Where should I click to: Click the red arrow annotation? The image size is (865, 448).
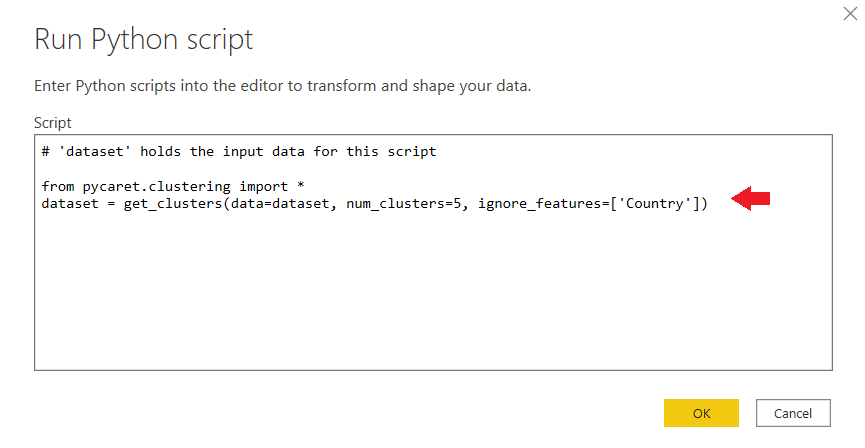point(751,200)
